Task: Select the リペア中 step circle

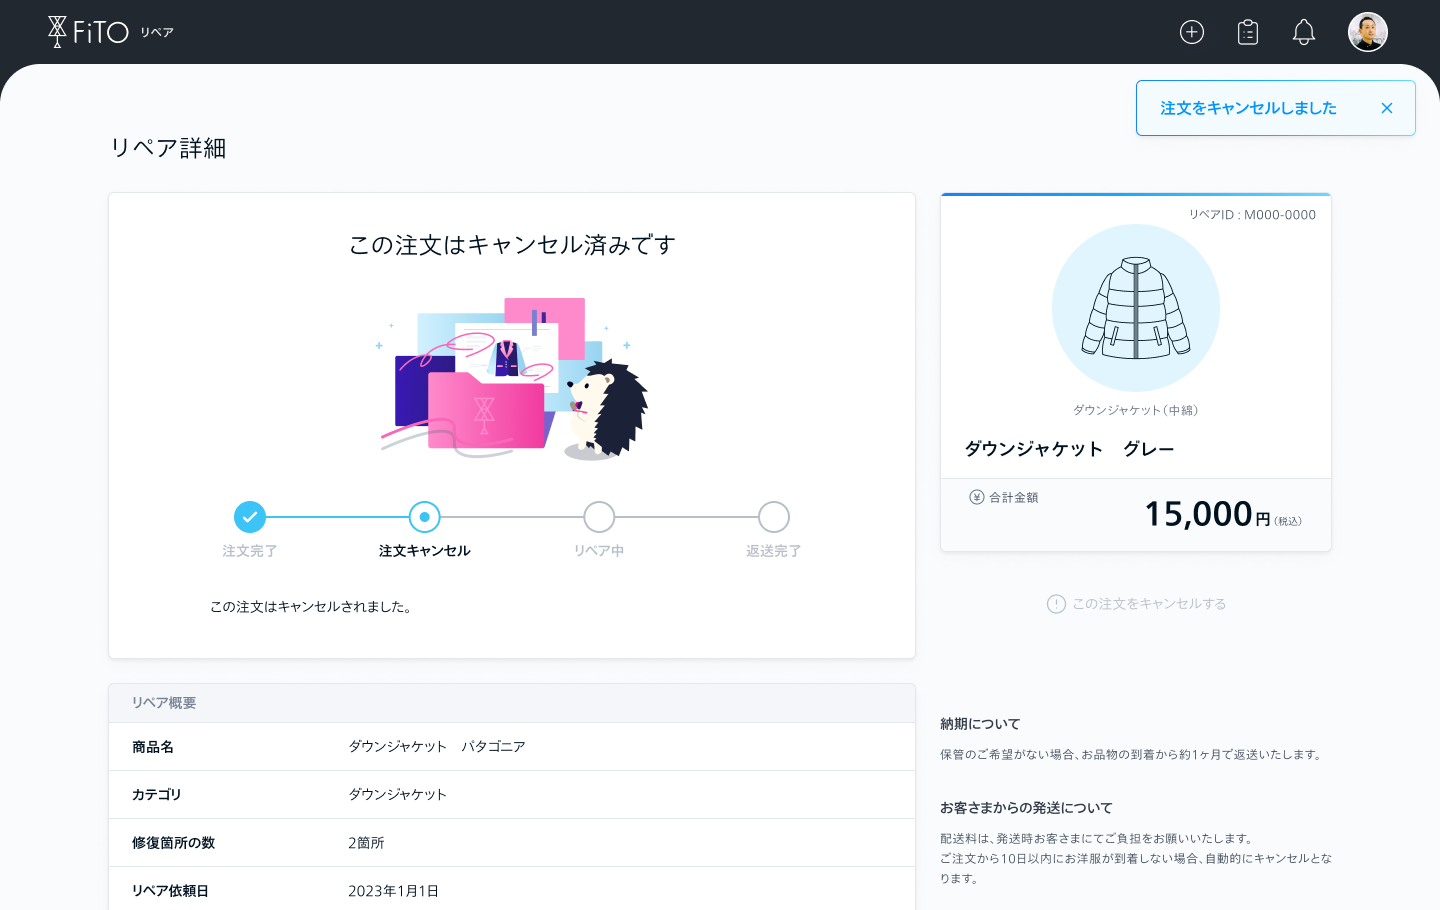Action: pyautogui.click(x=599, y=517)
